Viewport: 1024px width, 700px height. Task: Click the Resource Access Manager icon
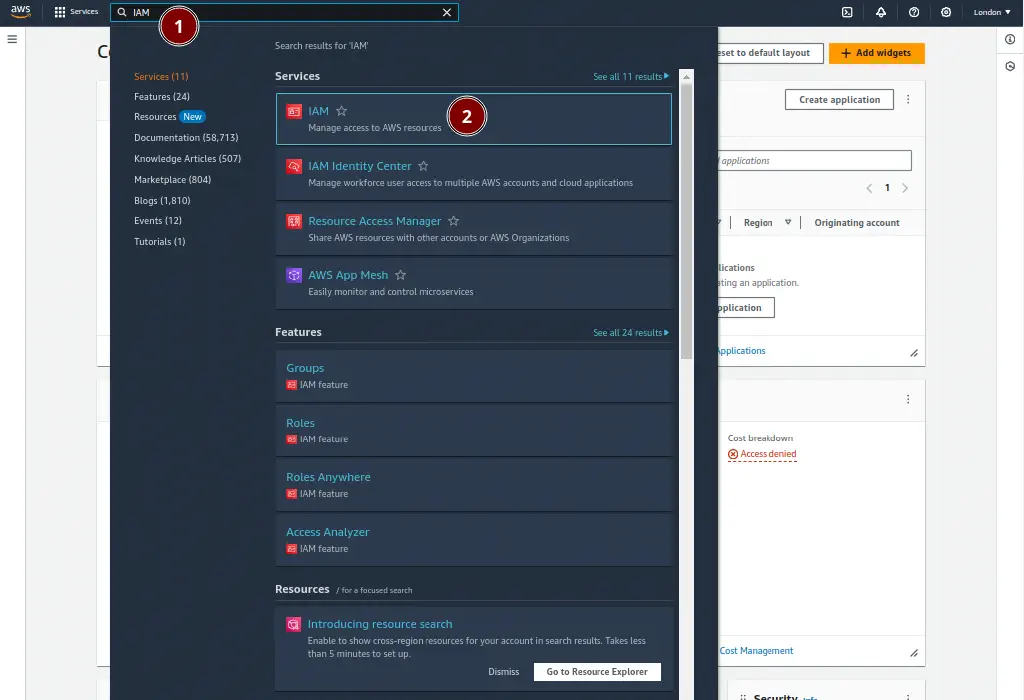(294, 221)
